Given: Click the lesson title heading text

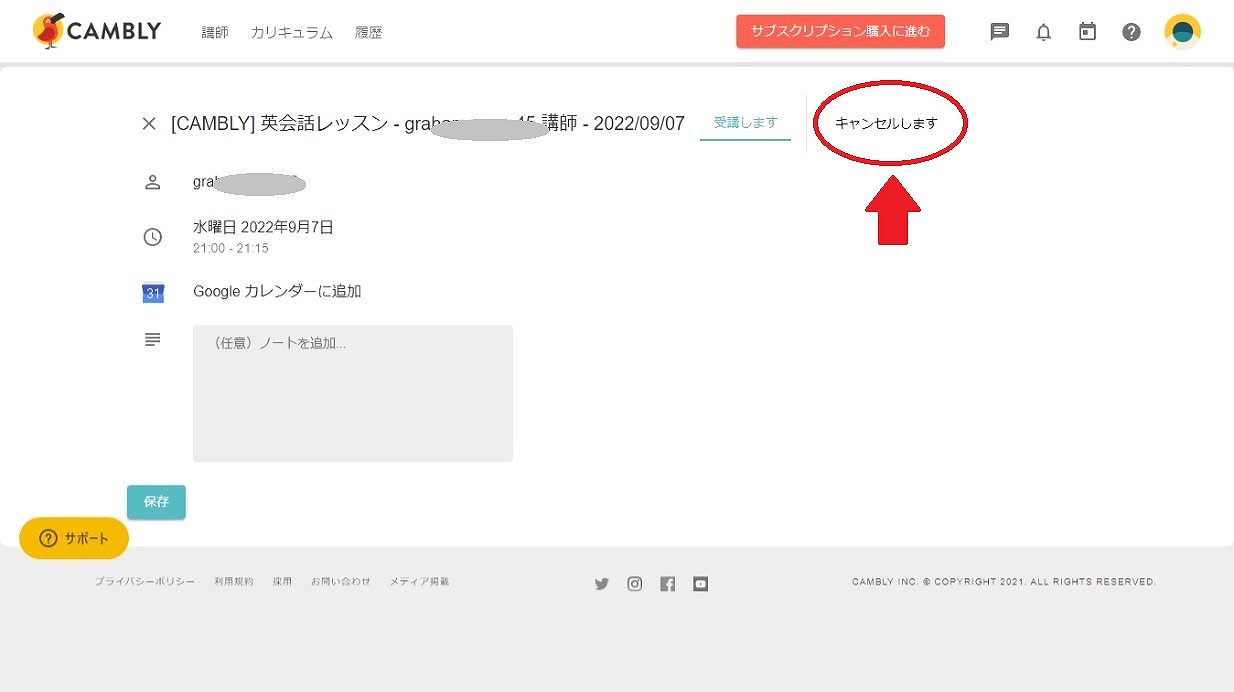Looking at the screenshot, I should 428,124.
